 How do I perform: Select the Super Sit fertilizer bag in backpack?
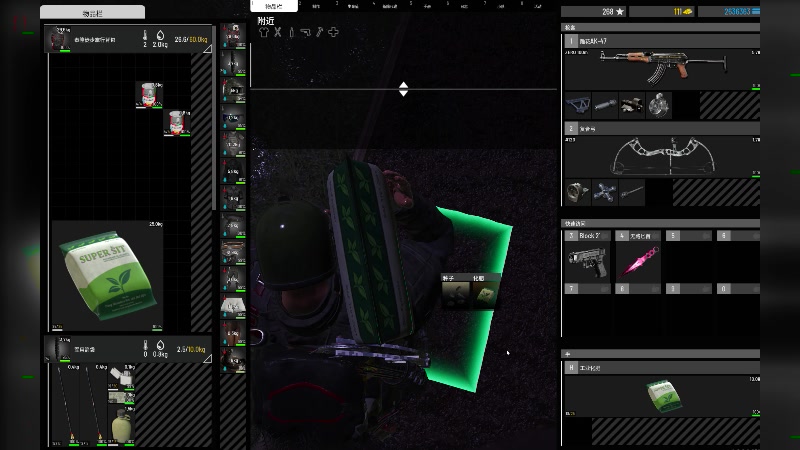(x=107, y=276)
